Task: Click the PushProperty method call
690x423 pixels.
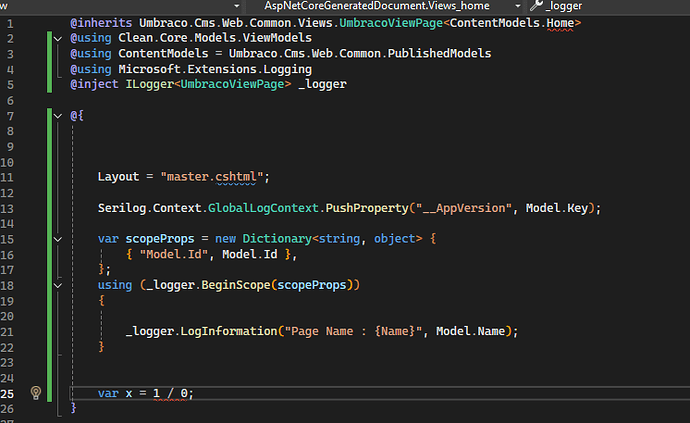Action: pyautogui.click(x=367, y=208)
